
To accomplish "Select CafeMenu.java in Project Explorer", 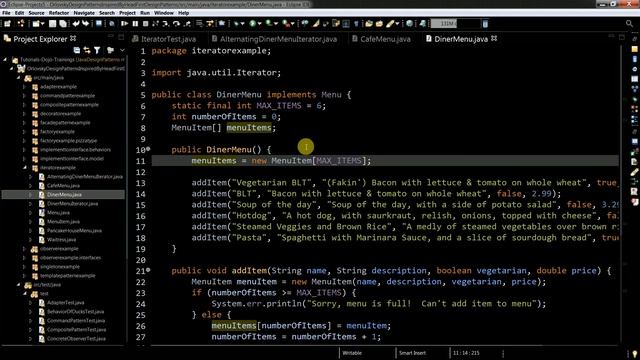I will [63, 186].
